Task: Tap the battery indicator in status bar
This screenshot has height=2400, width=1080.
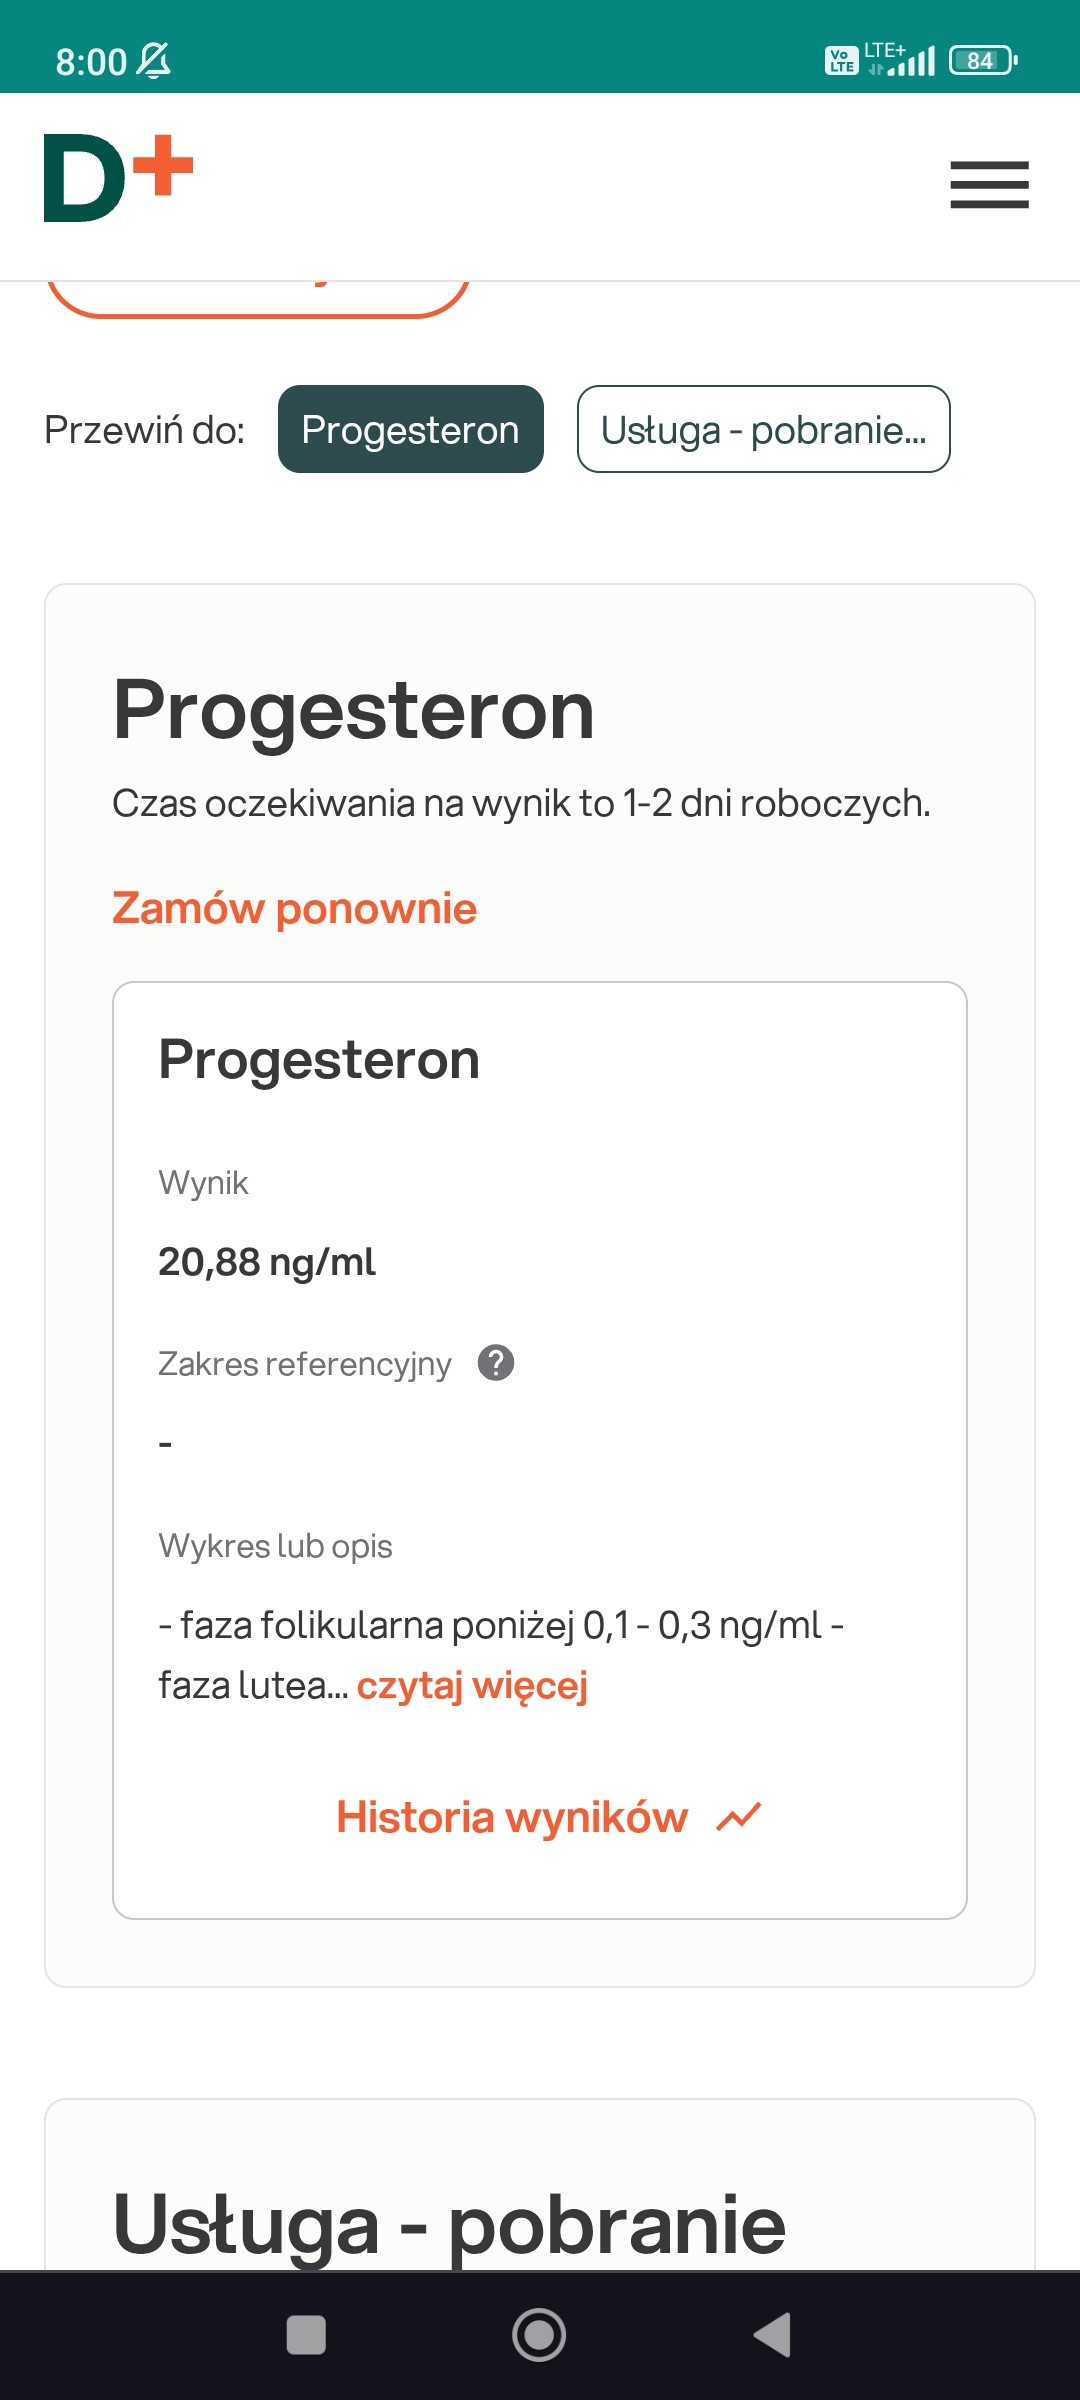Action: [x=983, y=61]
